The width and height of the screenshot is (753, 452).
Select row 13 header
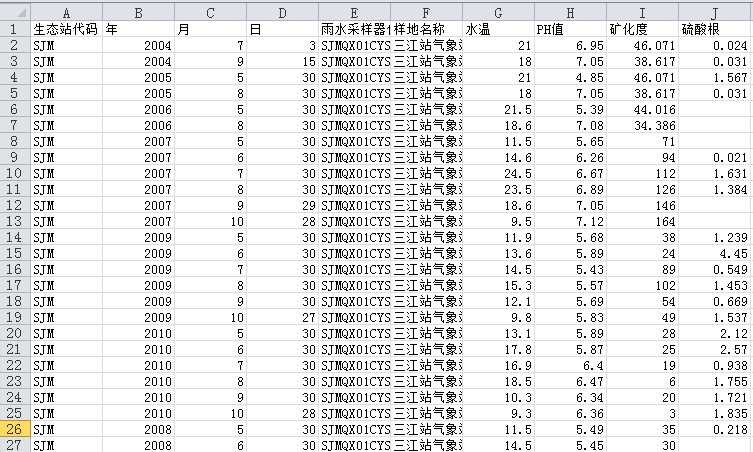click(x=15, y=221)
